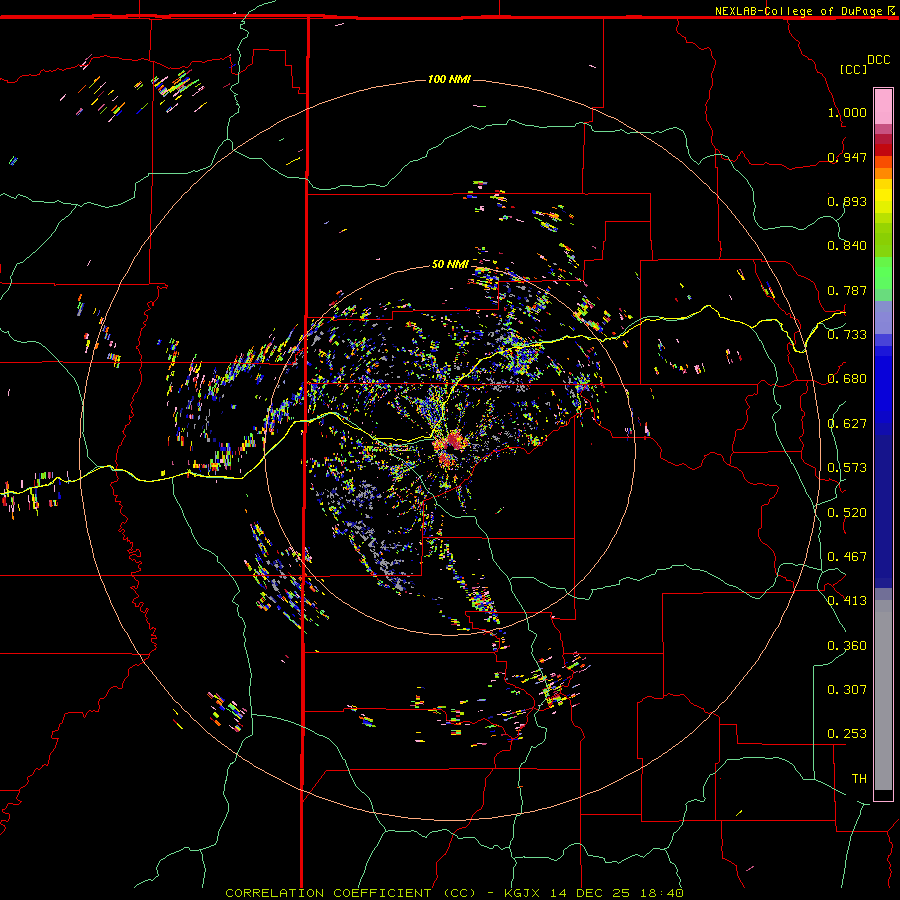Click the 50 NMI range ring label
The height and width of the screenshot is (900, 900).
click(x=450, y=264)
